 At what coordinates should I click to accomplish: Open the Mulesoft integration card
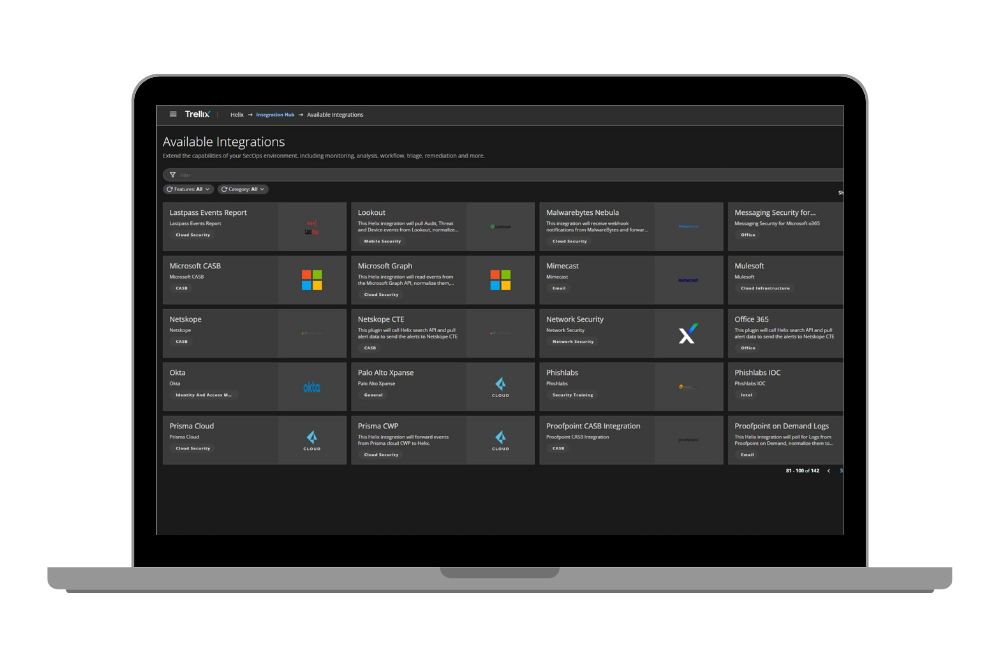click(786, 280)
